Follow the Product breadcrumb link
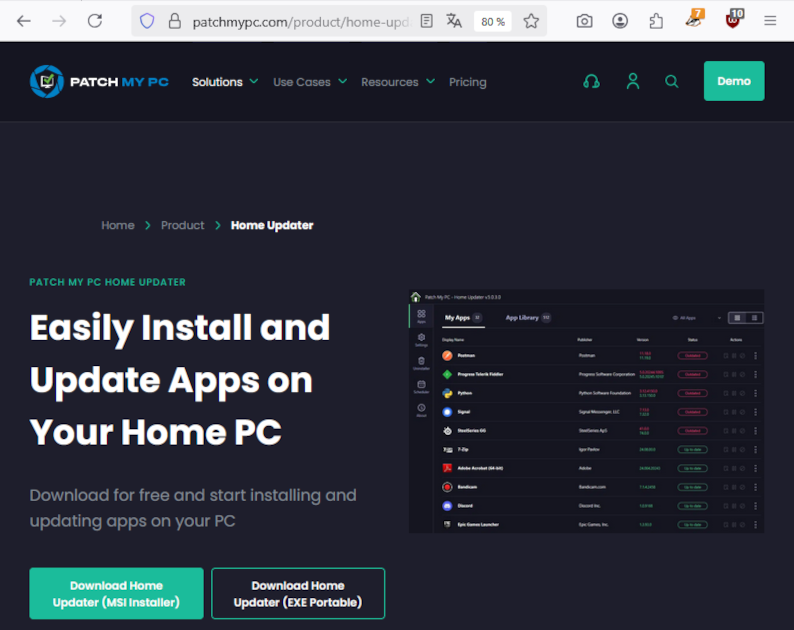Screen dimensions: 794x630 [183, 225]
